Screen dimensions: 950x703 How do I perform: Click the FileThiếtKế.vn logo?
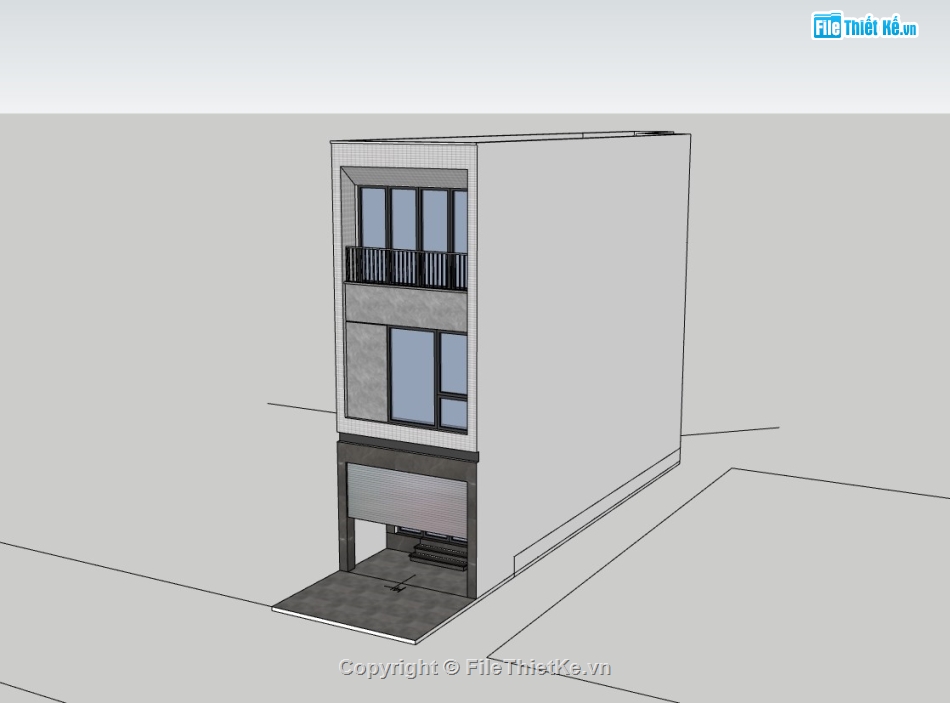[x=865, y=26]
